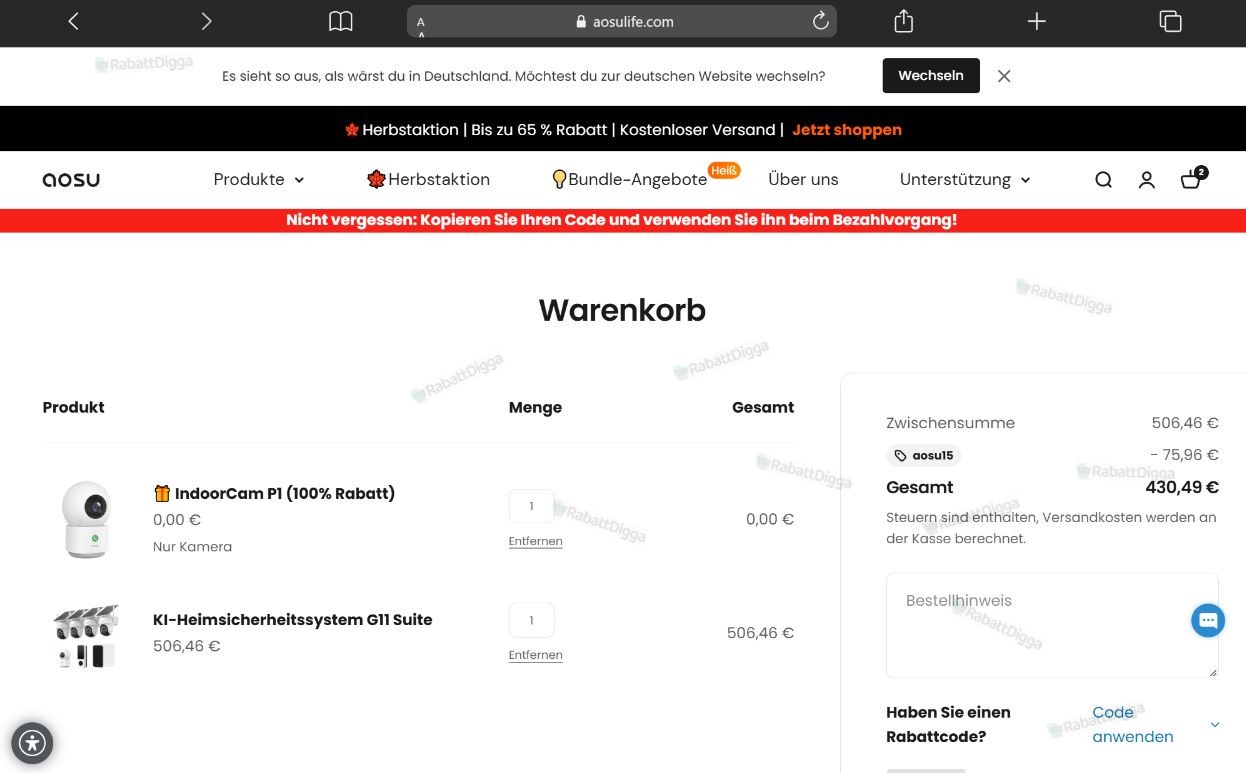Screen dimensions: 1246x773
Task: Click the G11 Suite quantity field
Action: tap(531, 620)
